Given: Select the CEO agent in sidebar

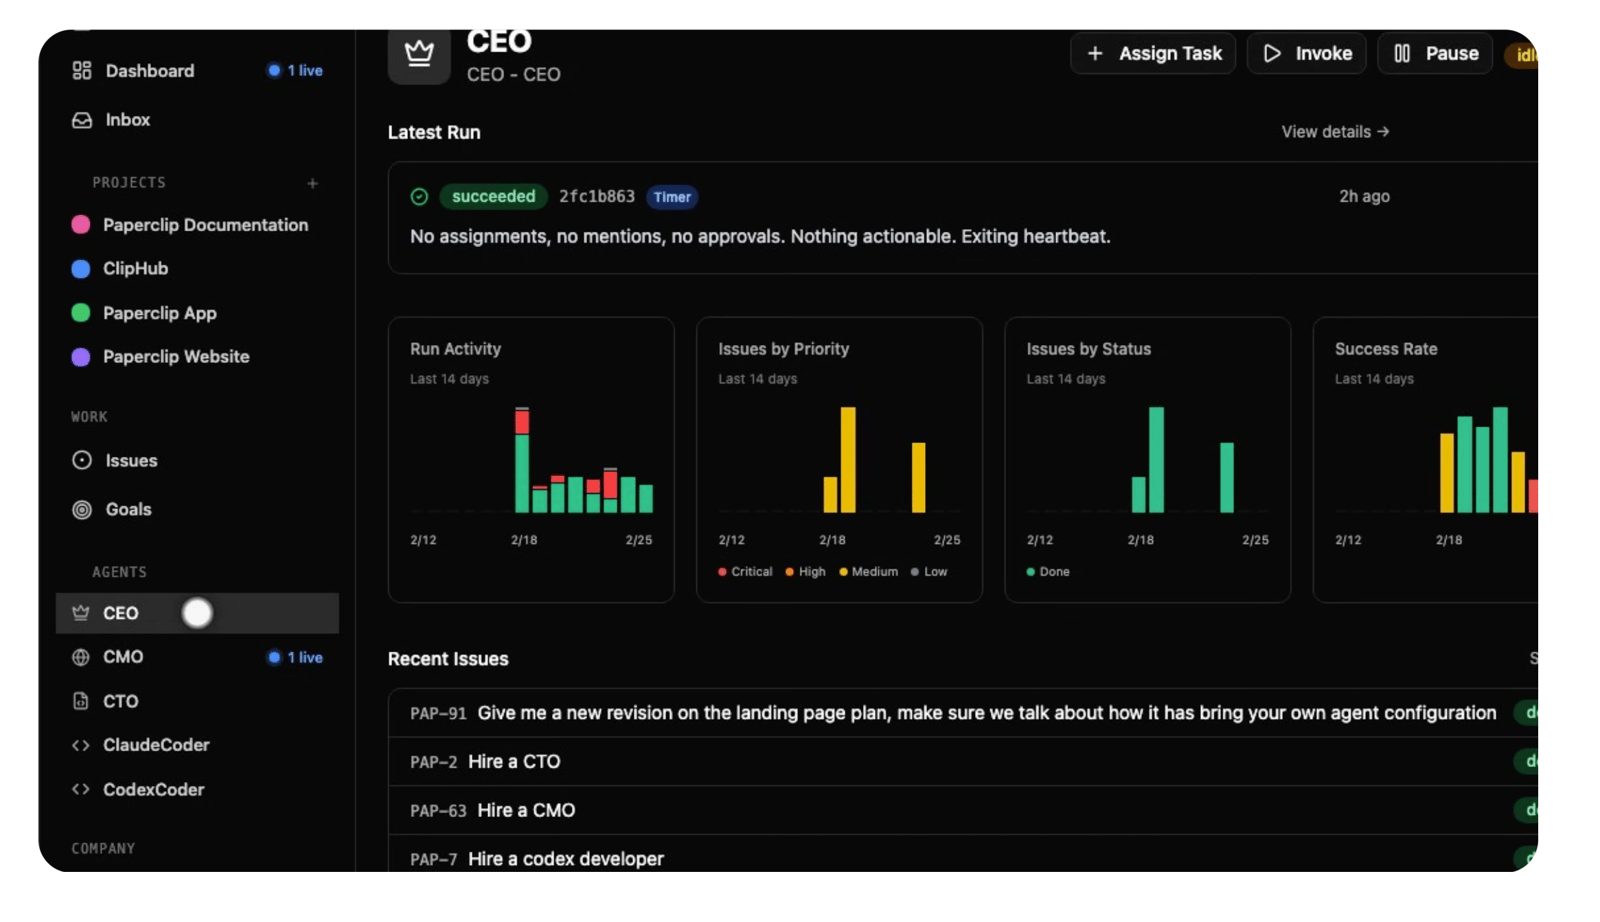Looking at the screenshot, I should point(121,613).
